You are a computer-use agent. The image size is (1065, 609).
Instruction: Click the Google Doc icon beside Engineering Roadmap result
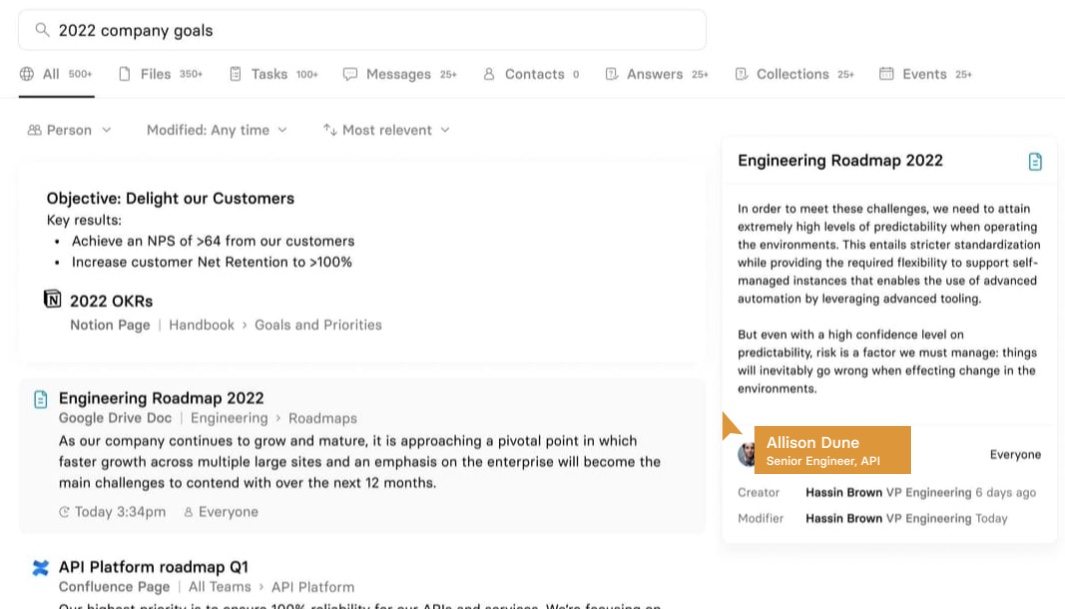click(41, 399)
